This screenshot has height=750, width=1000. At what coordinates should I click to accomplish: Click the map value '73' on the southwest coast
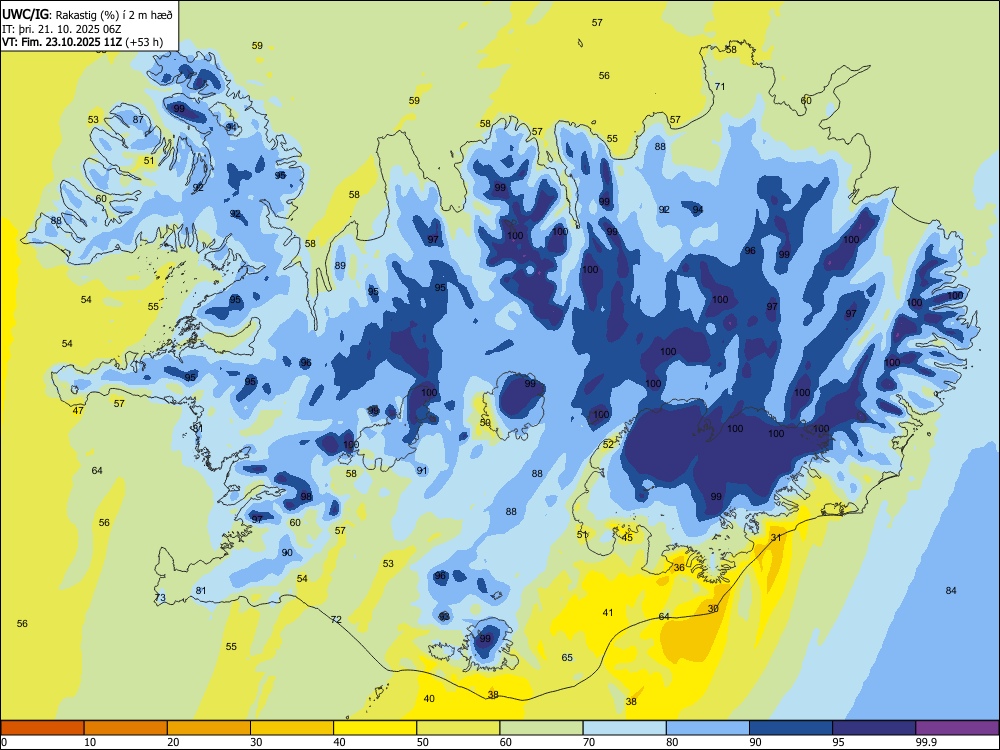(160, 598)
